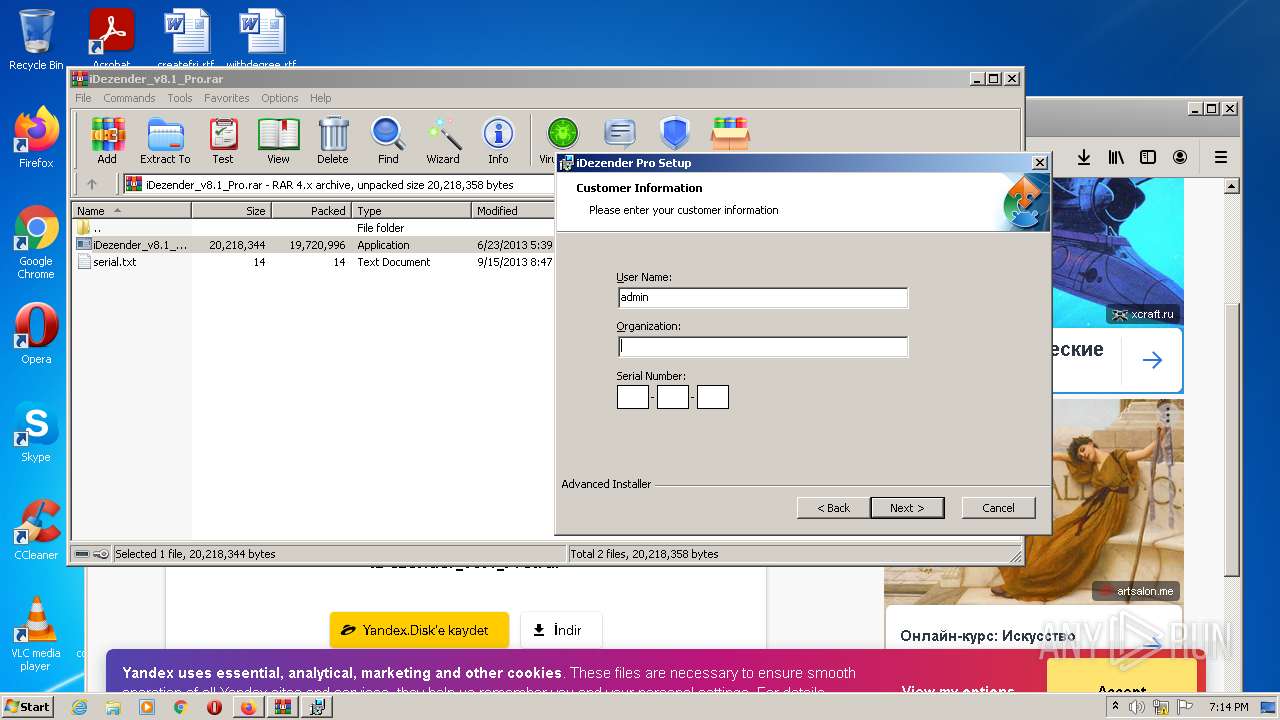Open the Help menu in WinRAR
1280x720 pixels.
[320, 98]
